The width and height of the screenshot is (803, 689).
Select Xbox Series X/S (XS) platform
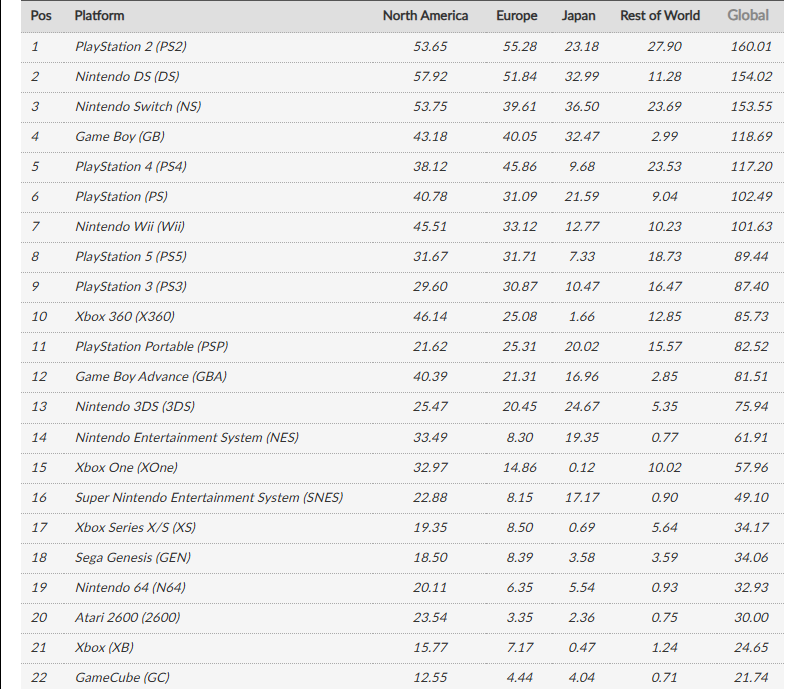[135, 527]
